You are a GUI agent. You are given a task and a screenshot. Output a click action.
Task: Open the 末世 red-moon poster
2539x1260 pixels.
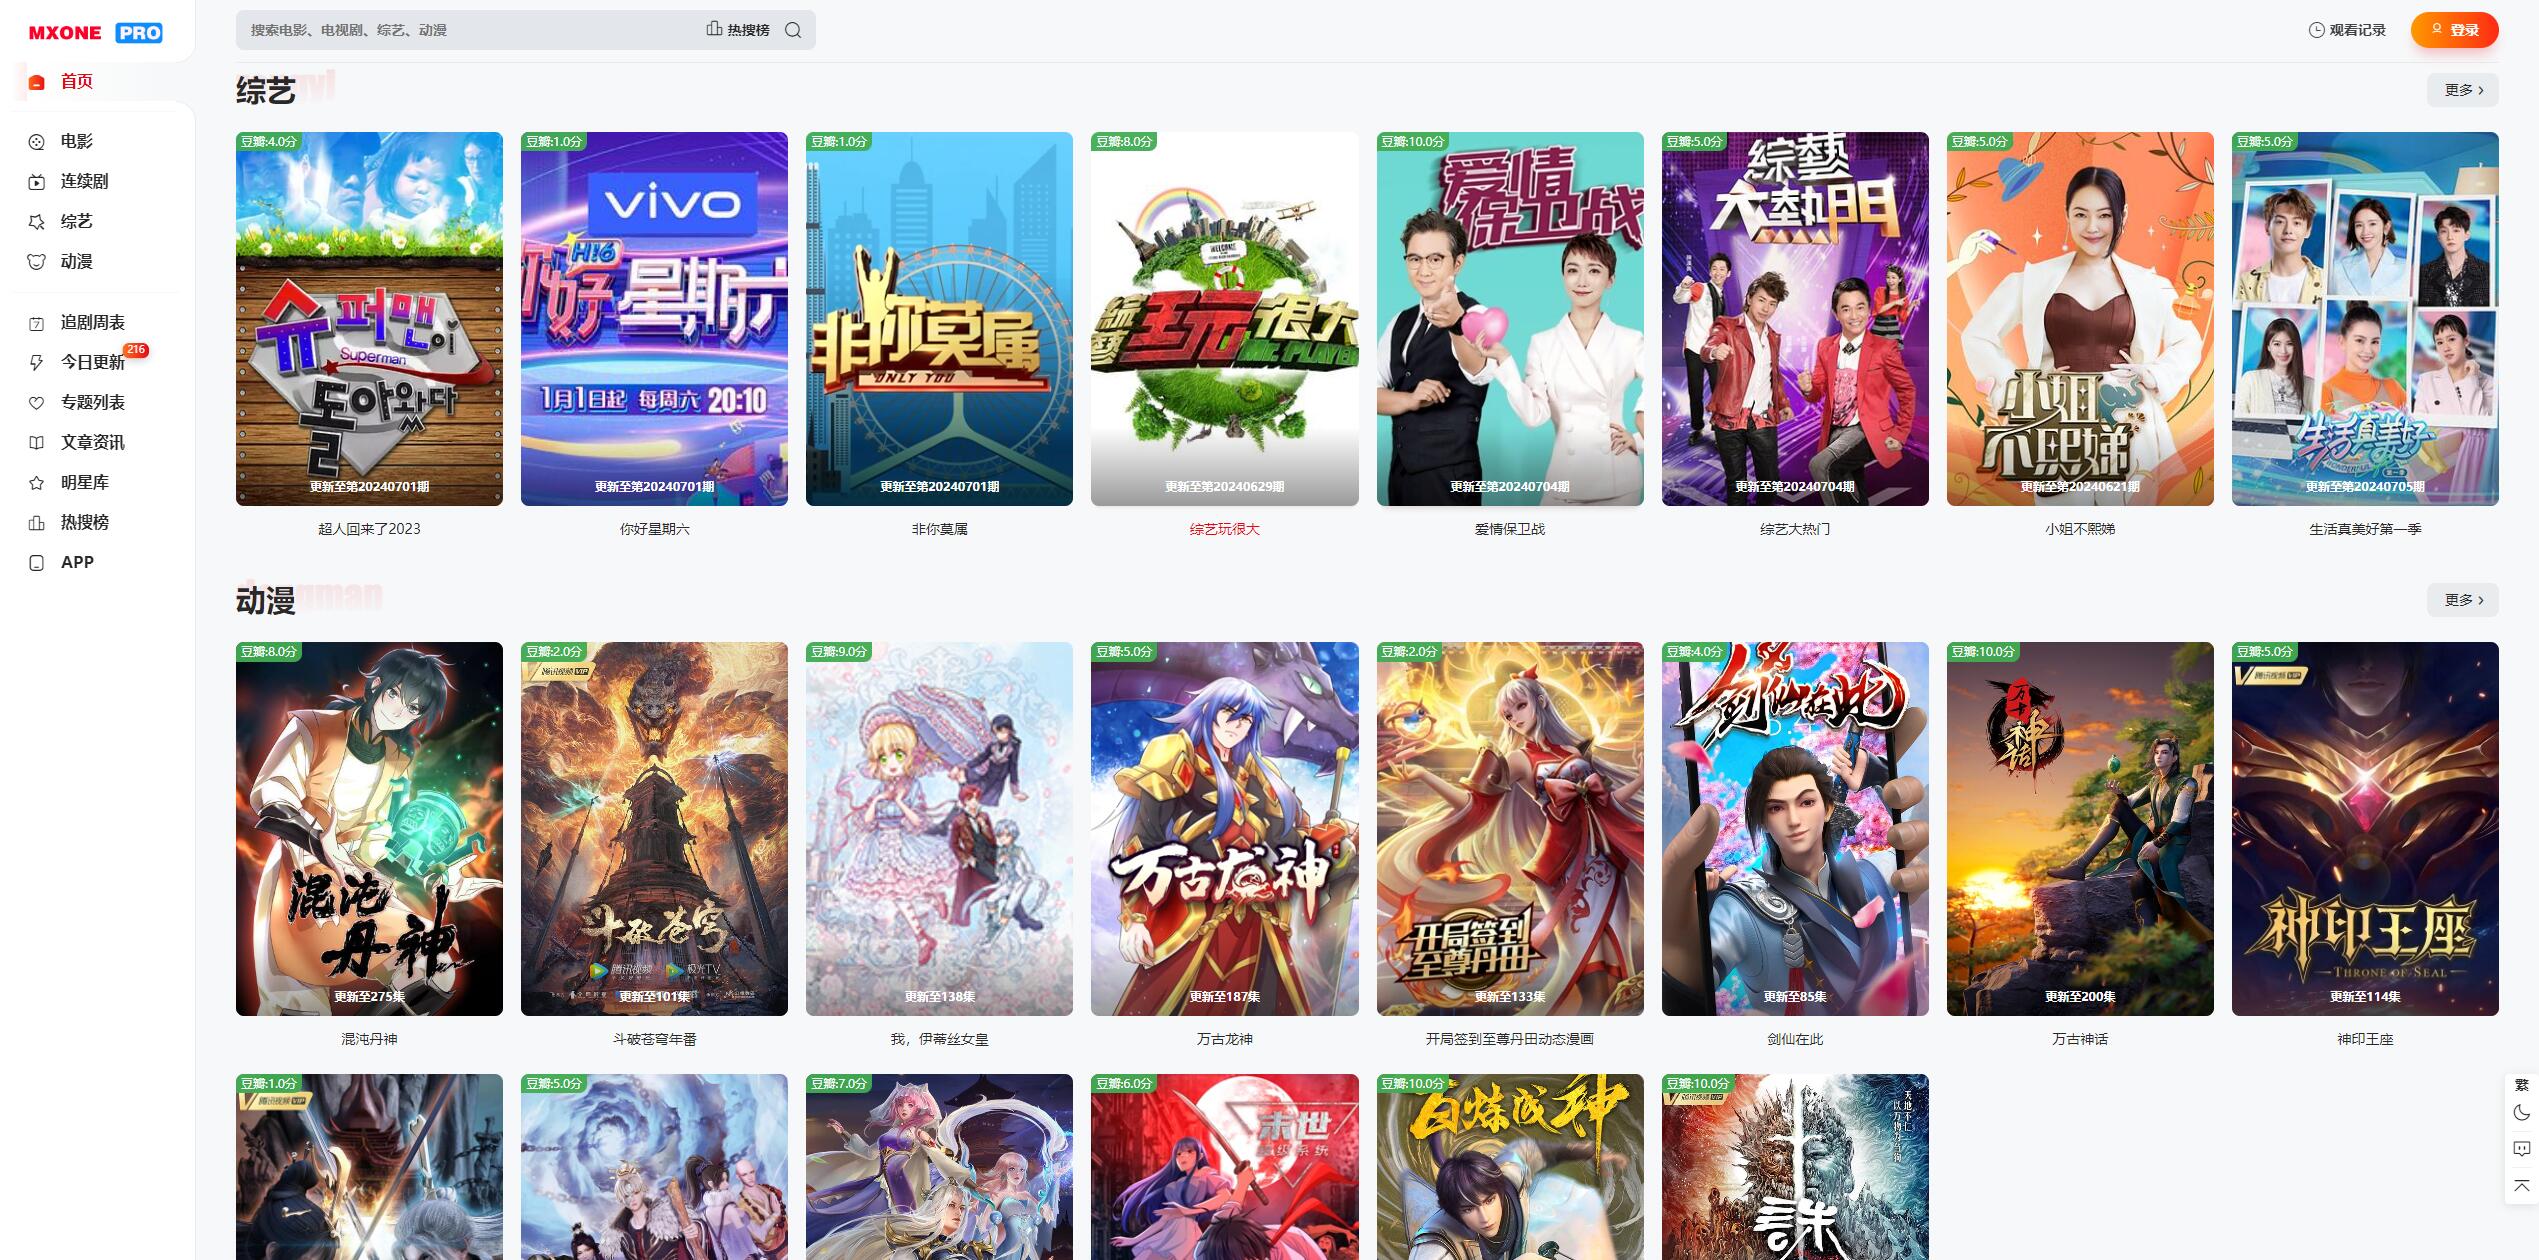[1224, 1167]
